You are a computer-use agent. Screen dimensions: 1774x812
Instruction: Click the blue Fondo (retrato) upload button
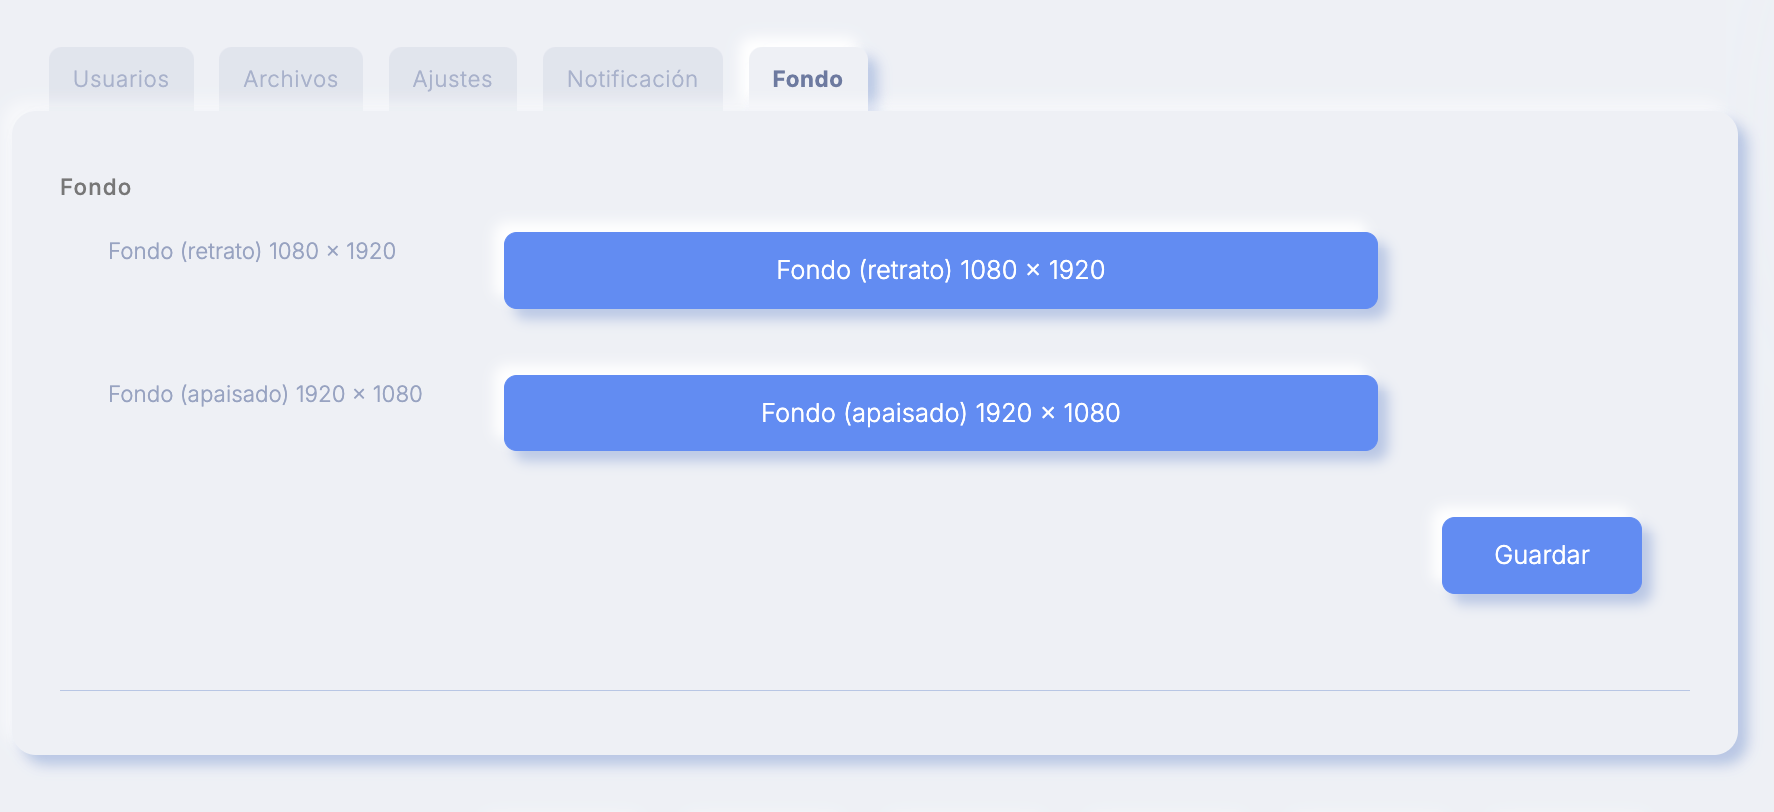pos(941,270)
